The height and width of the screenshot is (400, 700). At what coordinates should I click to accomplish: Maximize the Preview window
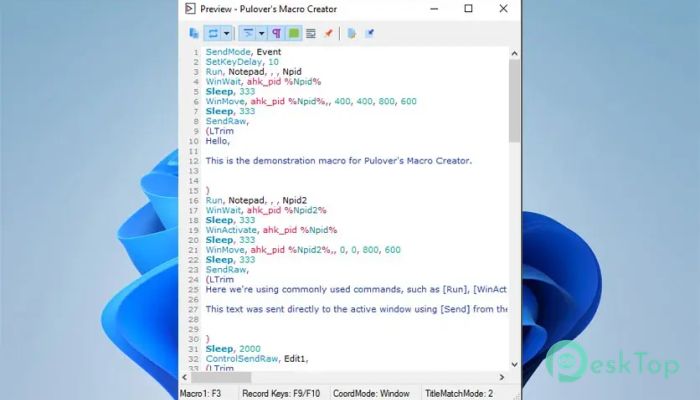(468, 8)
